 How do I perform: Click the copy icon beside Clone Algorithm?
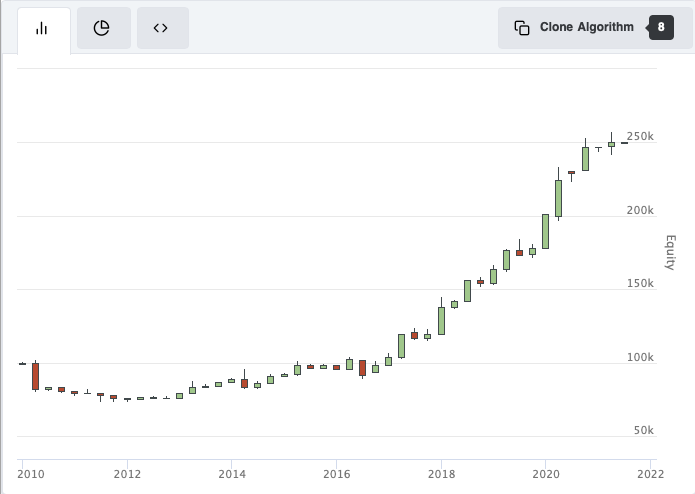[x=522, y=28]
